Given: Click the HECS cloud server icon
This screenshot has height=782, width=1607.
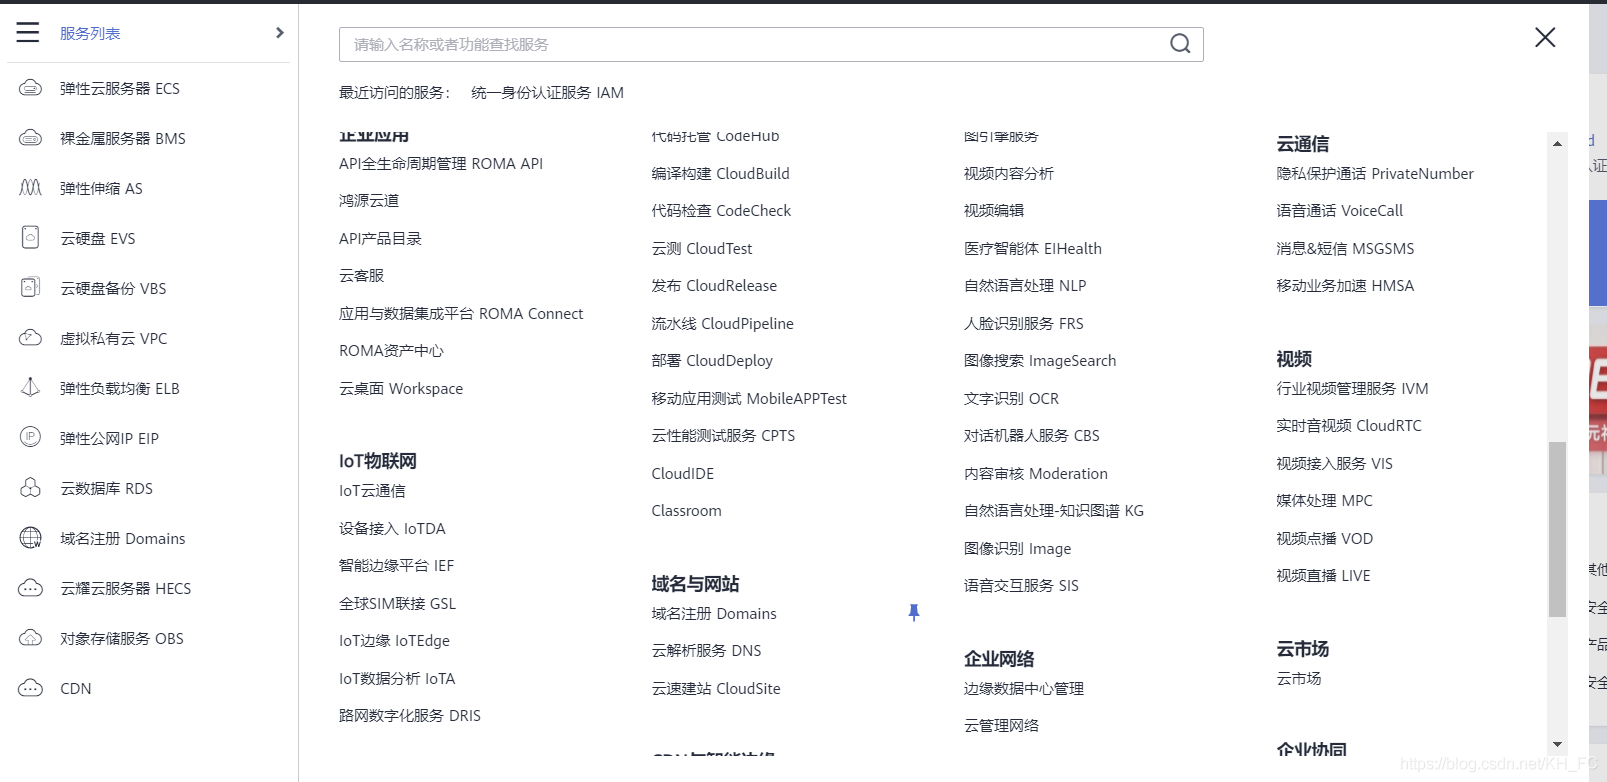Looking at the screenshot, I should click(x=31, y=588).
